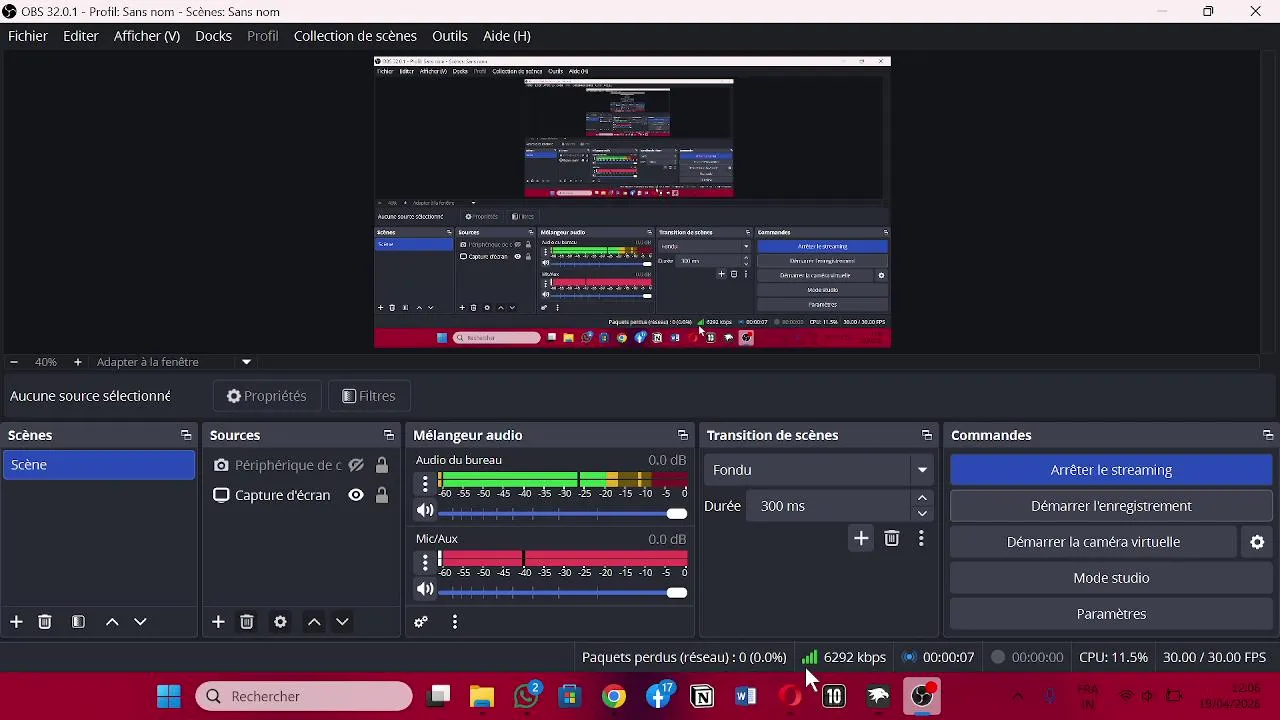Enable Mode studio button
Screen dimensions: 1280x720
click(x=1111, y=578)
